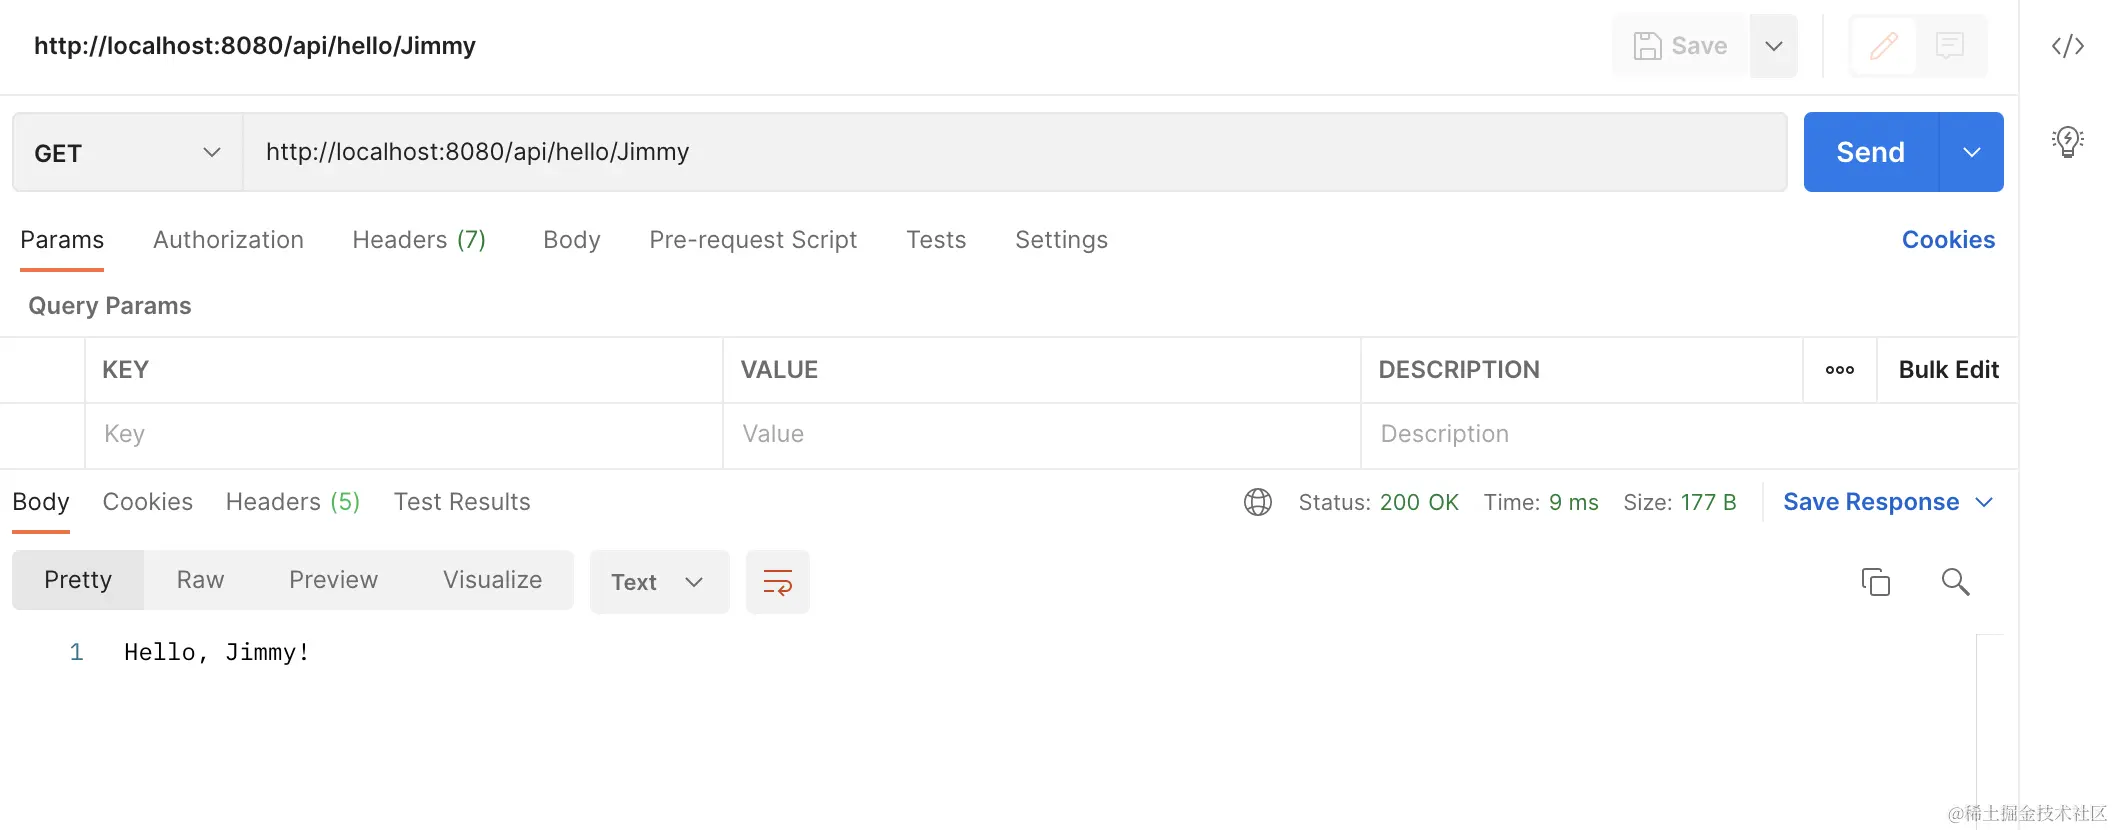Open the code snippet panel icon
The image size is (2114, 830).
(2067, 46)
